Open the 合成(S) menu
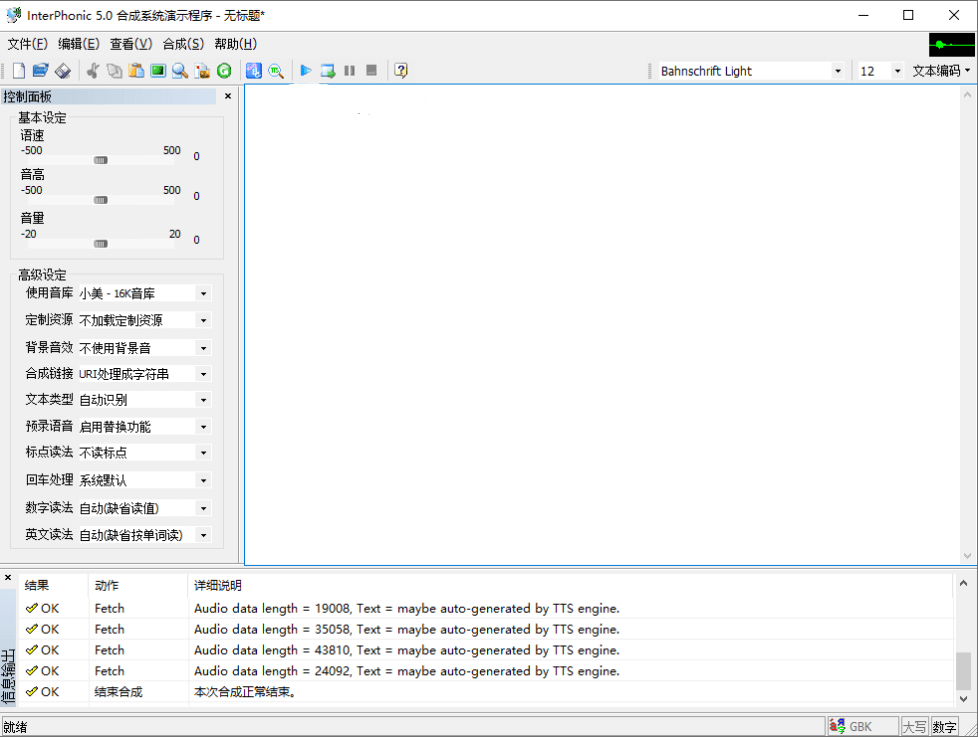Screen dimensions: 978x741 click(183, 44)
